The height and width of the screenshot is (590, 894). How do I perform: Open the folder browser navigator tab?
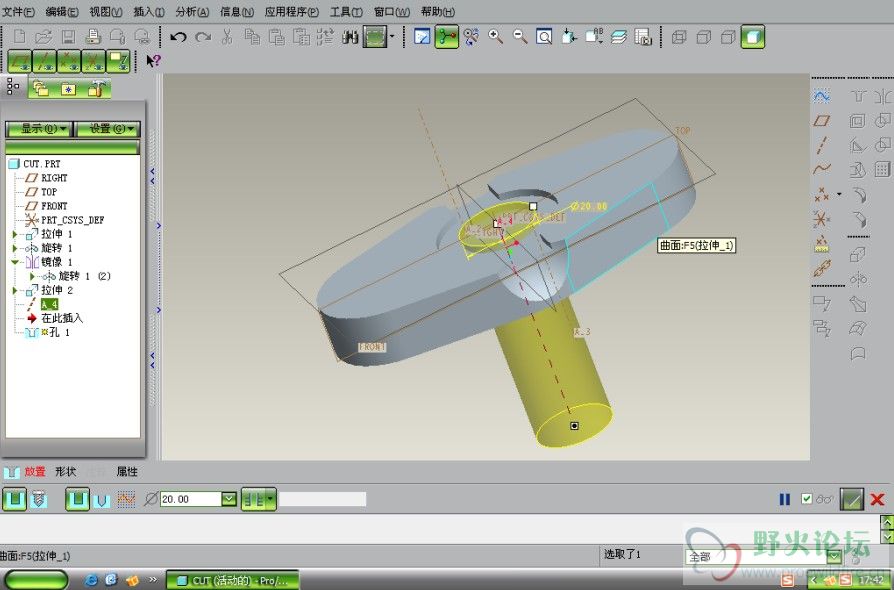pyautogui.click(x=40, y=88)
